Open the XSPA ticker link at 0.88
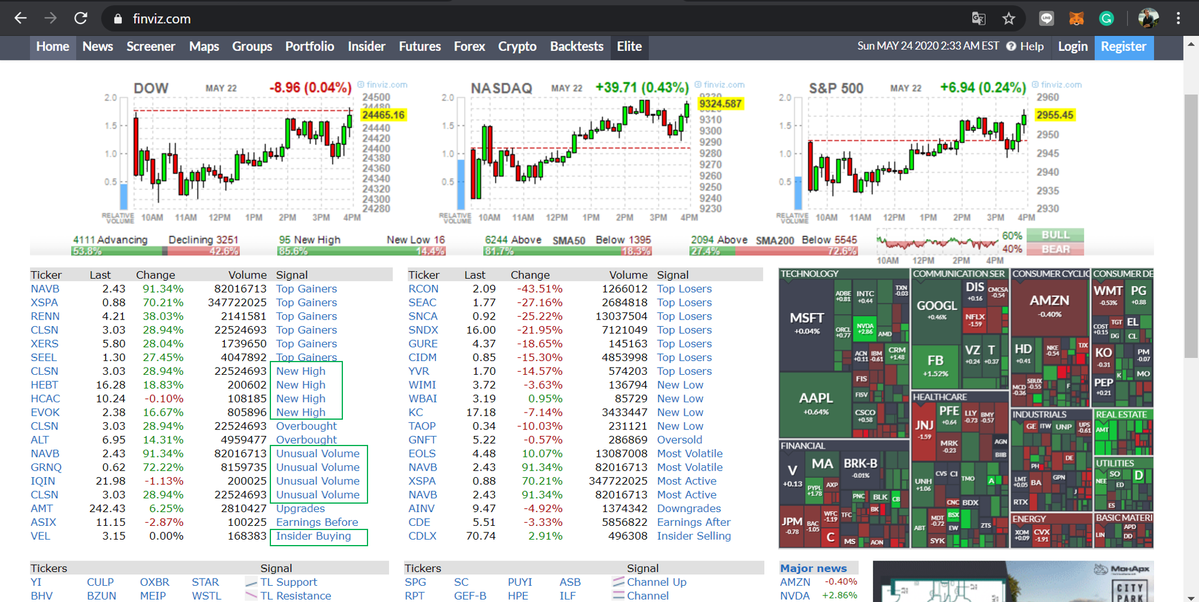 point(44,303)
